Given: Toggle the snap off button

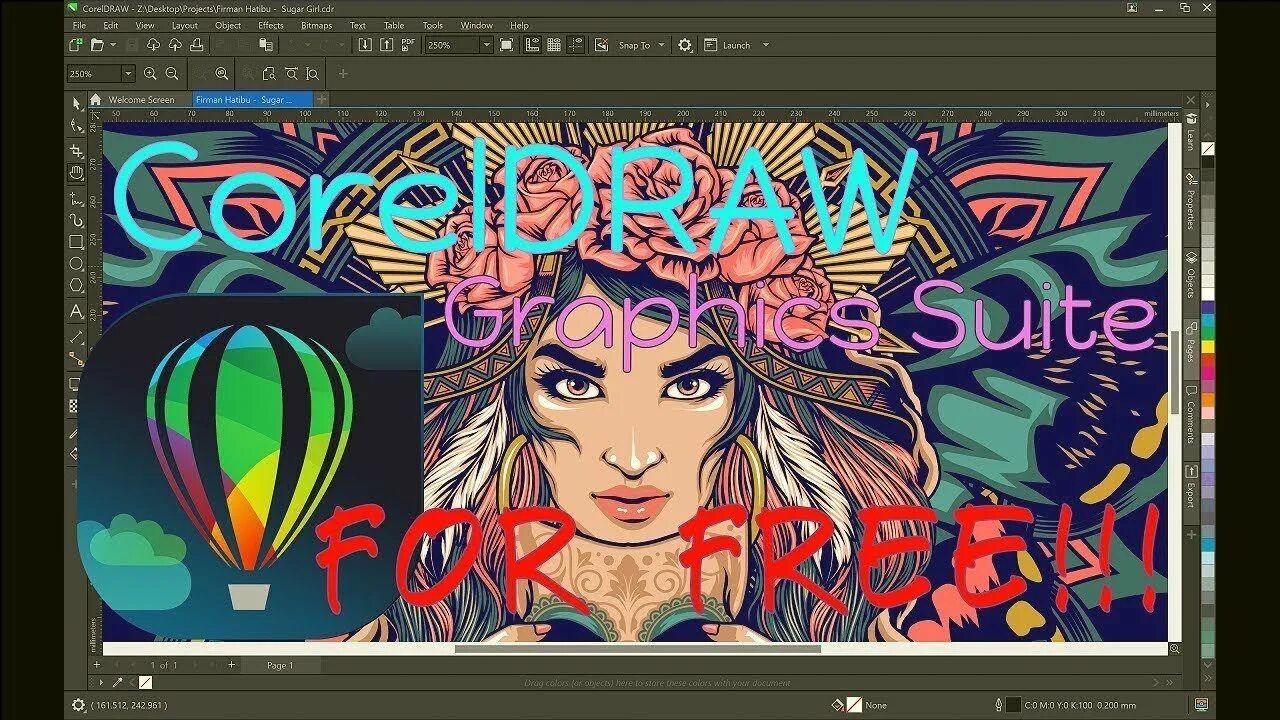Looking at the screenshot, I should [x=601, y=45].
